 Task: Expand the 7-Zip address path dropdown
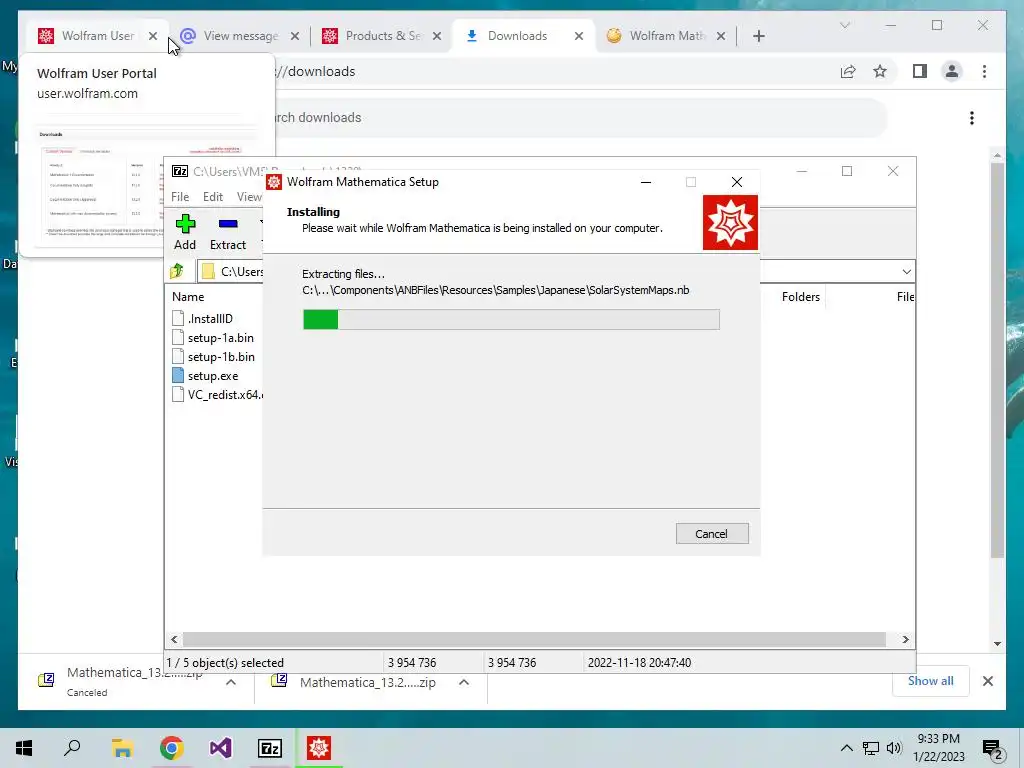tap(906, 271)
